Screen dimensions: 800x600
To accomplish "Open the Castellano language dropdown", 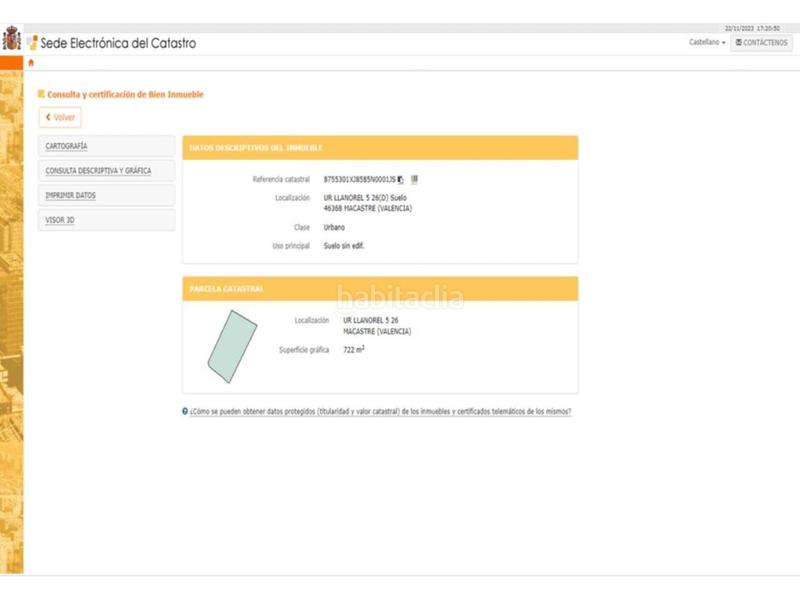I will pos(707,43).
